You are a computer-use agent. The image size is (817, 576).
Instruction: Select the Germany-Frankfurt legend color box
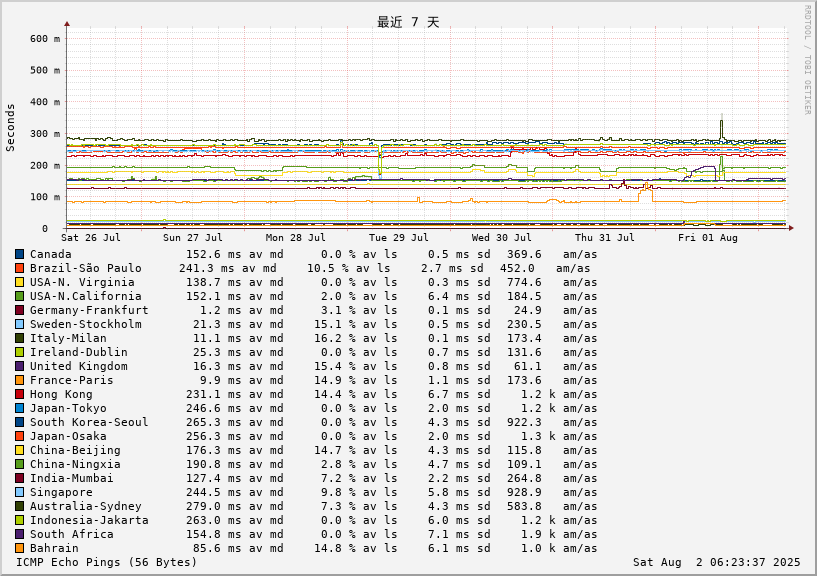click(x=19, y=310)
